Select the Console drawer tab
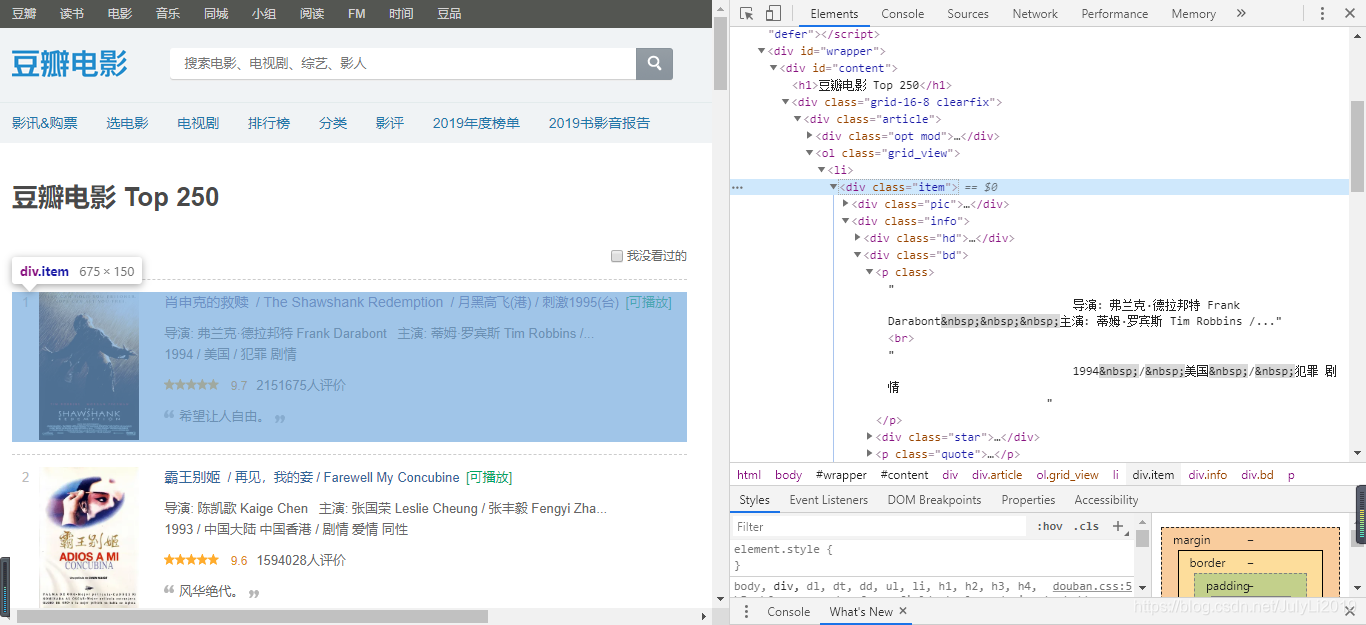The image size is (1366, 625). tap(788, 611)
